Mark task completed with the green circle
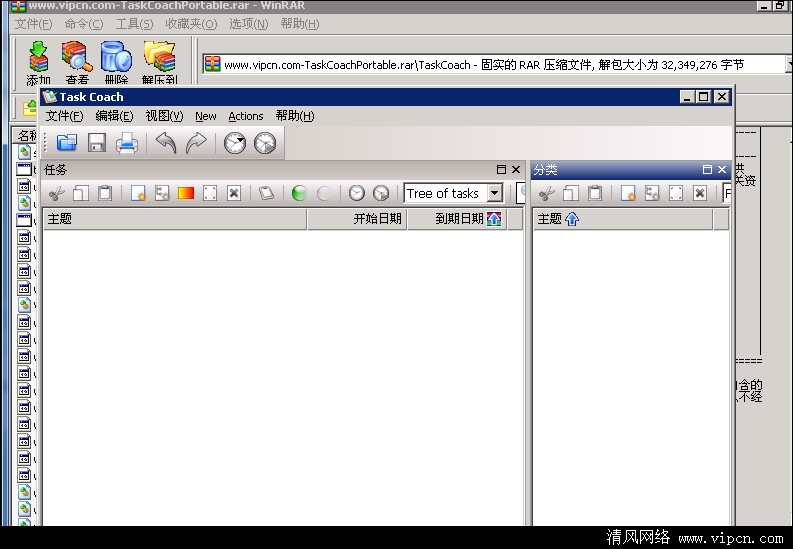The width and height of the screenshot is (793, 549). (298, 193)
